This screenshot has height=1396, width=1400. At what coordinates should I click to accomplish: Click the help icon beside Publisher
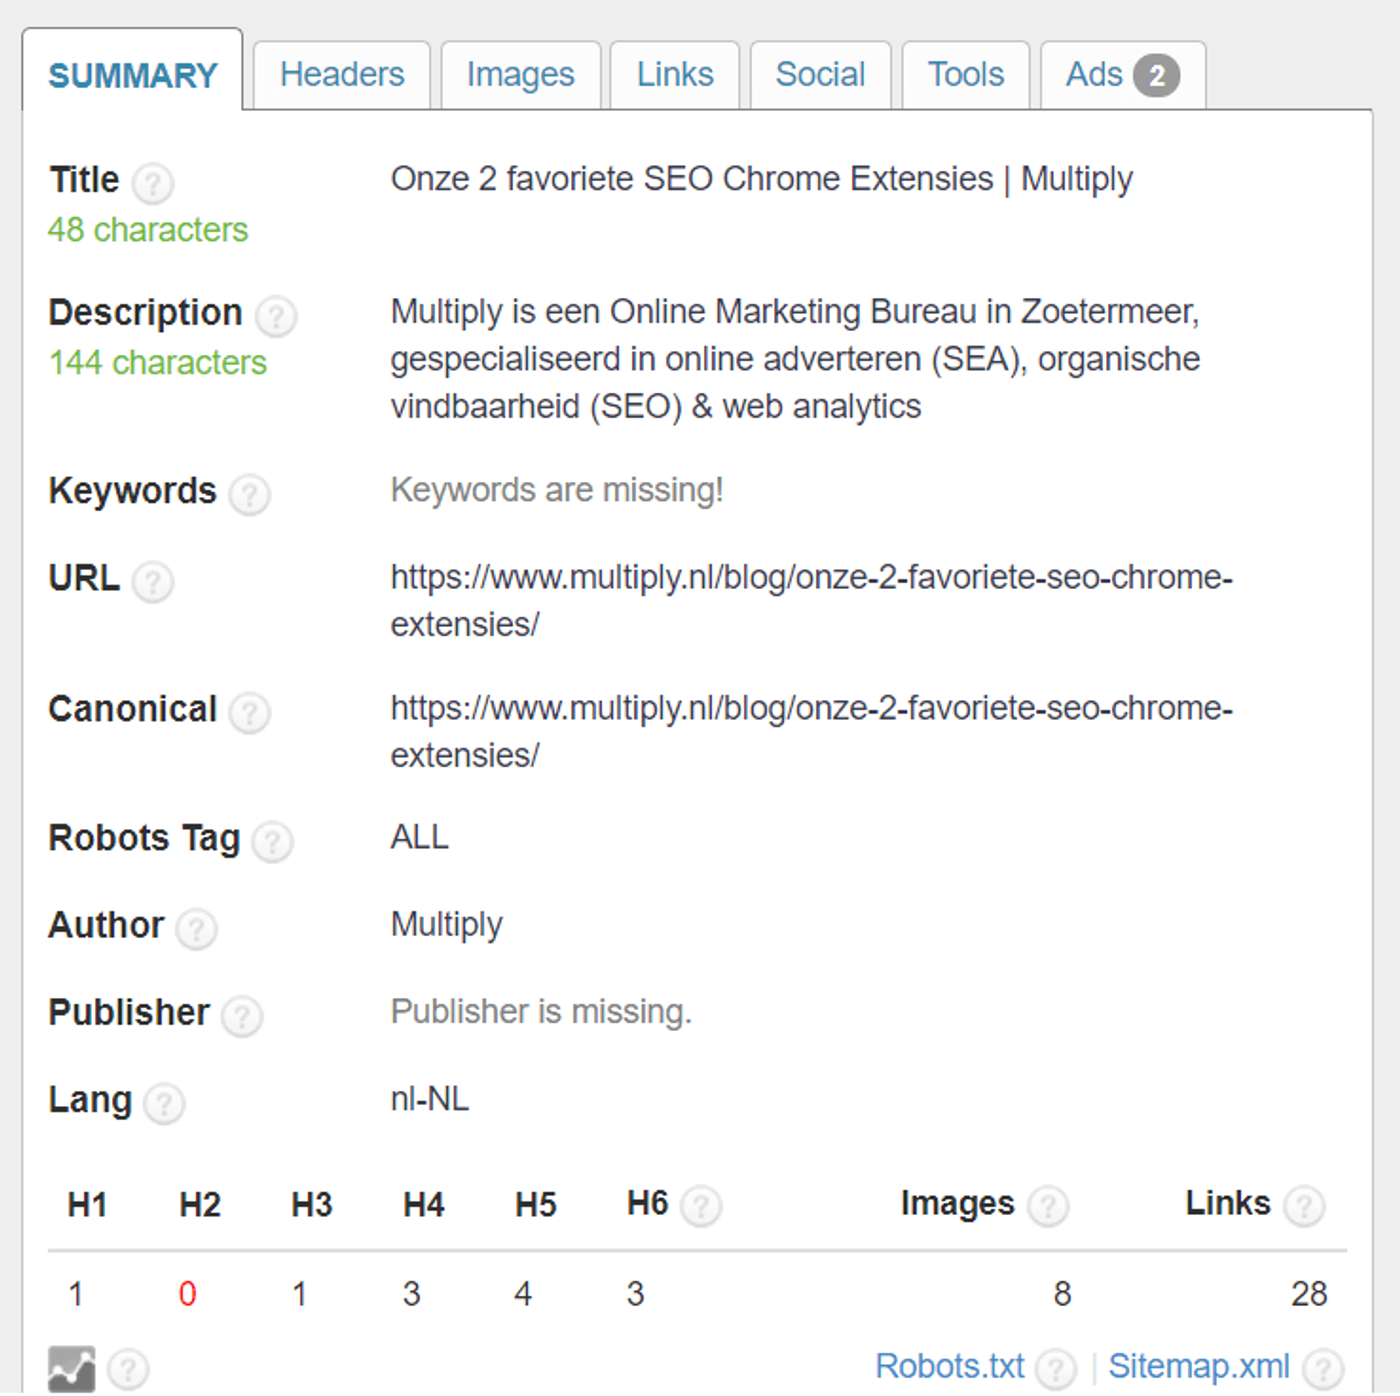click(242, 1016)
